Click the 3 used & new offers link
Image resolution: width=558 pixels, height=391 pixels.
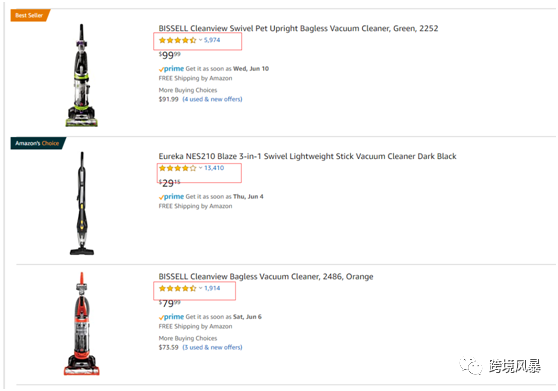(x=212, y=347)
